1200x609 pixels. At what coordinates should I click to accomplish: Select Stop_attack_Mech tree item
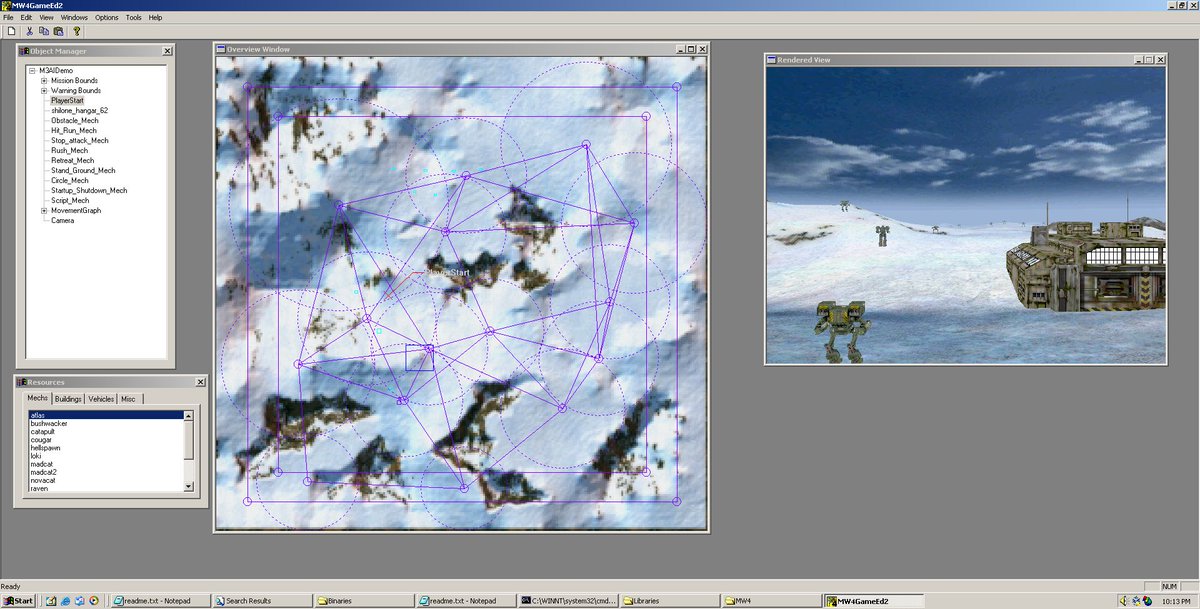[x=80, y=140]
